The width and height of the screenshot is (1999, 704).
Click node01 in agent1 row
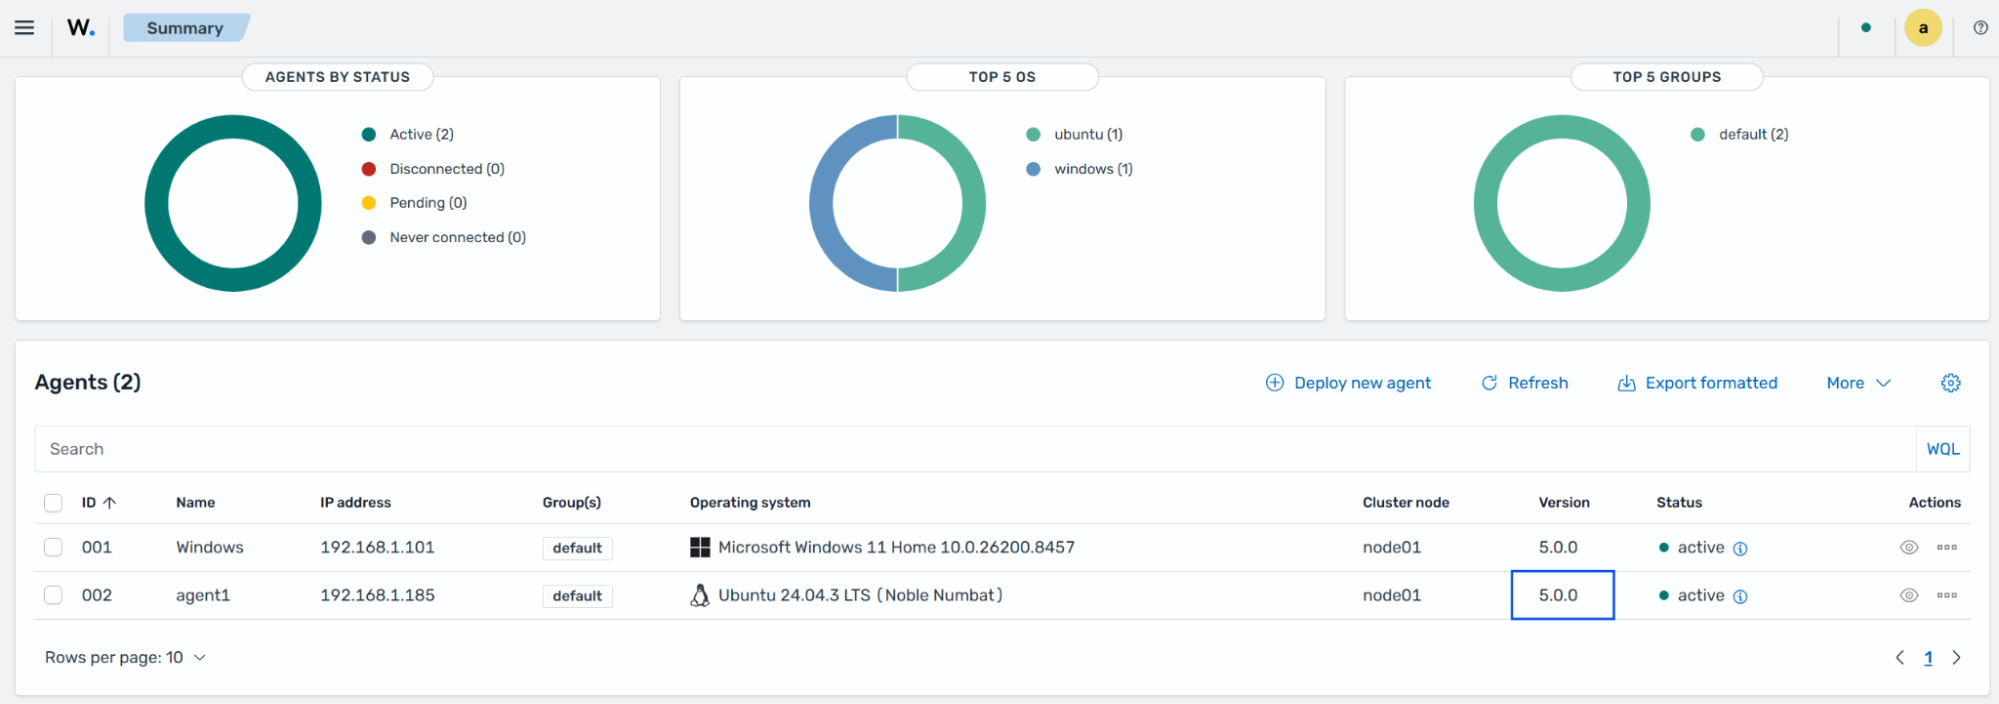[1392, 595]
